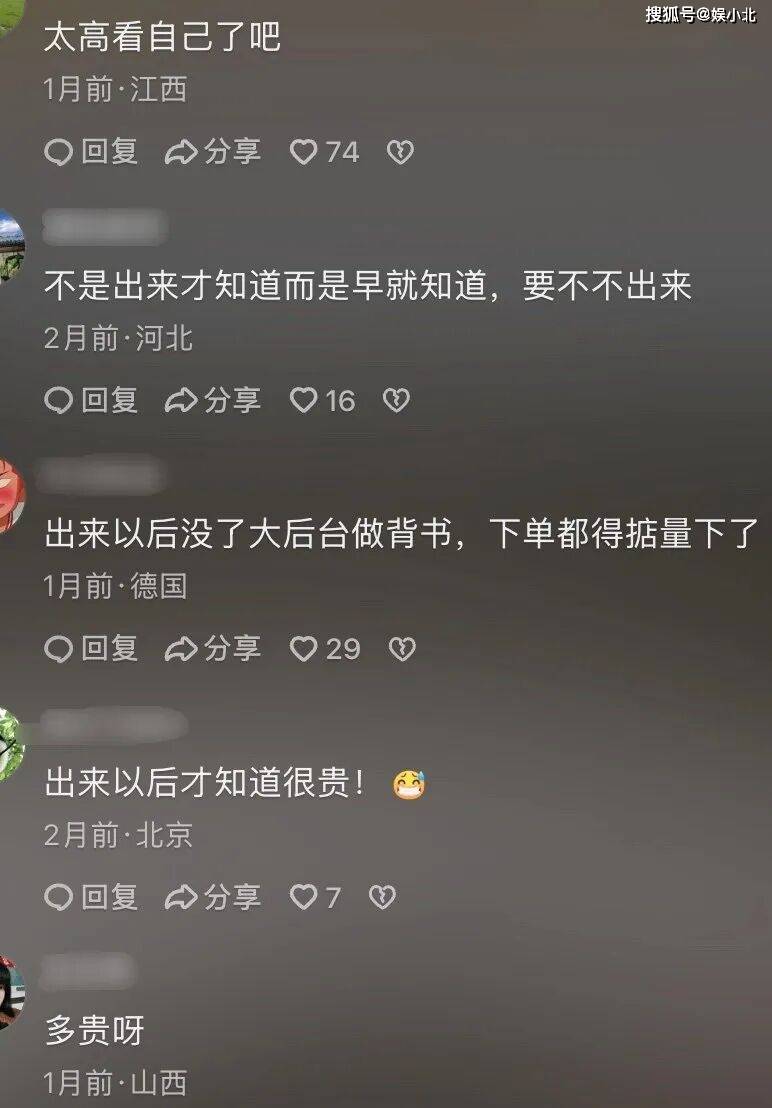This screenshot has width=772, height=1108.
Task: Like the comment with 74 likes
Action: click(325, 152)
